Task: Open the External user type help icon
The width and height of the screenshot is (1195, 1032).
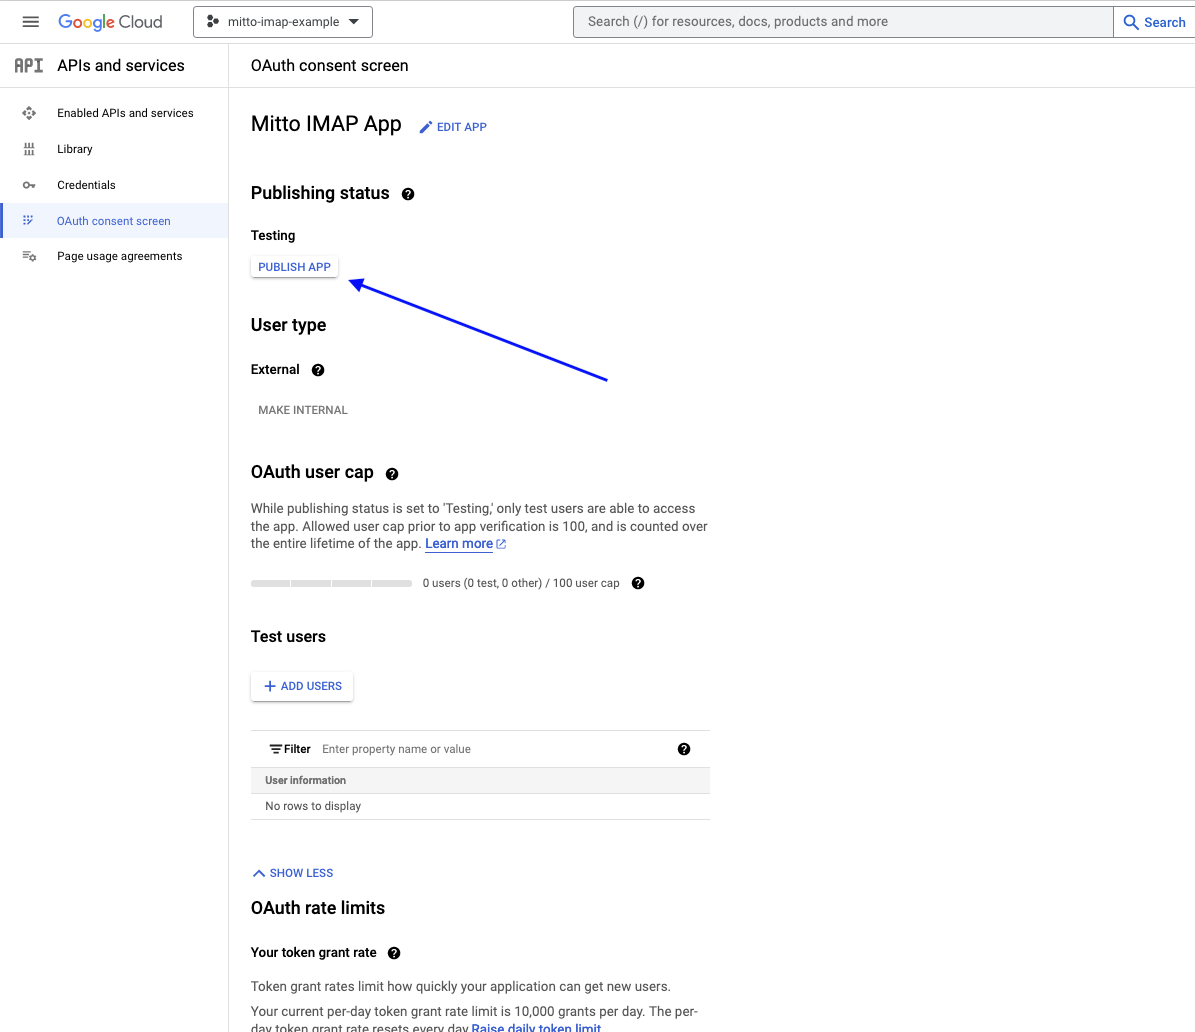Action: (x=318, y=370)
